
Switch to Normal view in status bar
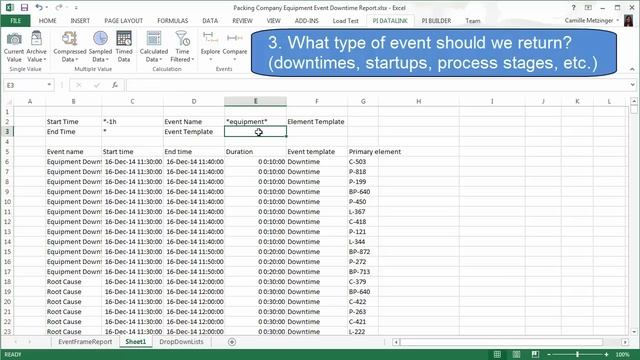pos(497,354)
